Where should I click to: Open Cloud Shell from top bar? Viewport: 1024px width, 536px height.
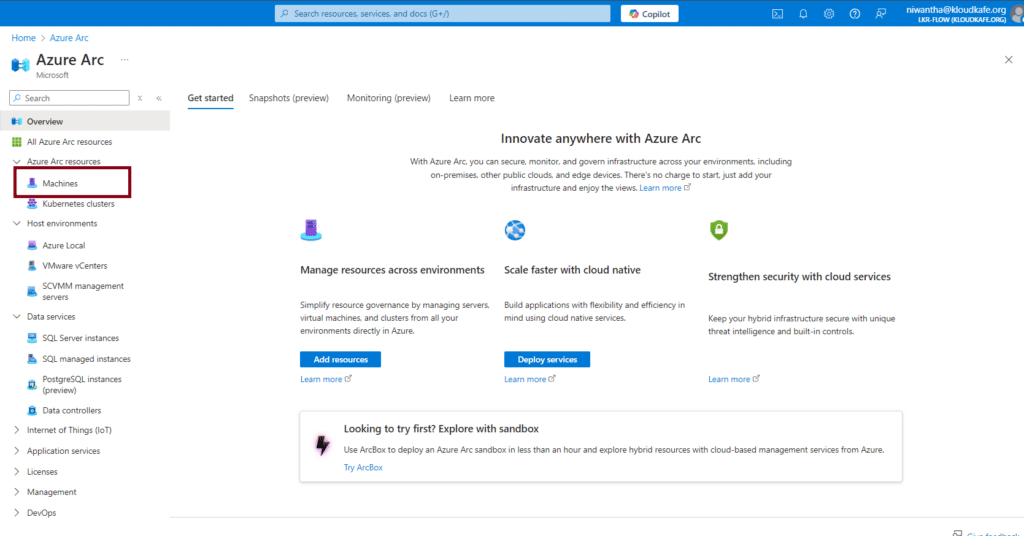click(777, 14)
